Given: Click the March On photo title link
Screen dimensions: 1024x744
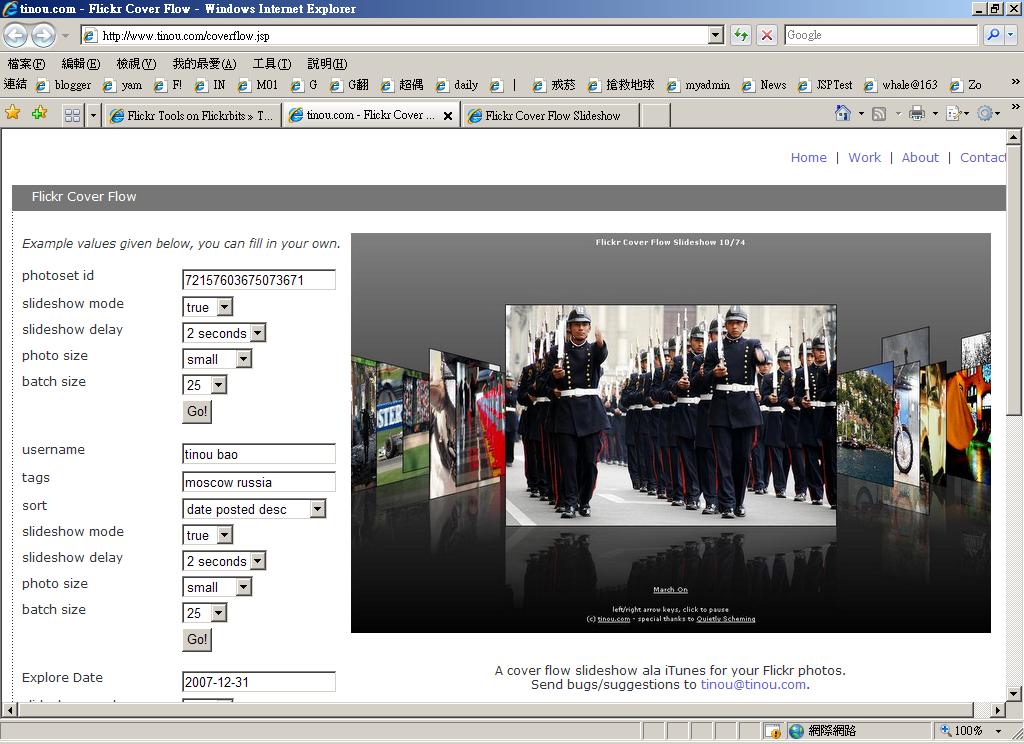Looking at the screenshot, I should [670, 590].
